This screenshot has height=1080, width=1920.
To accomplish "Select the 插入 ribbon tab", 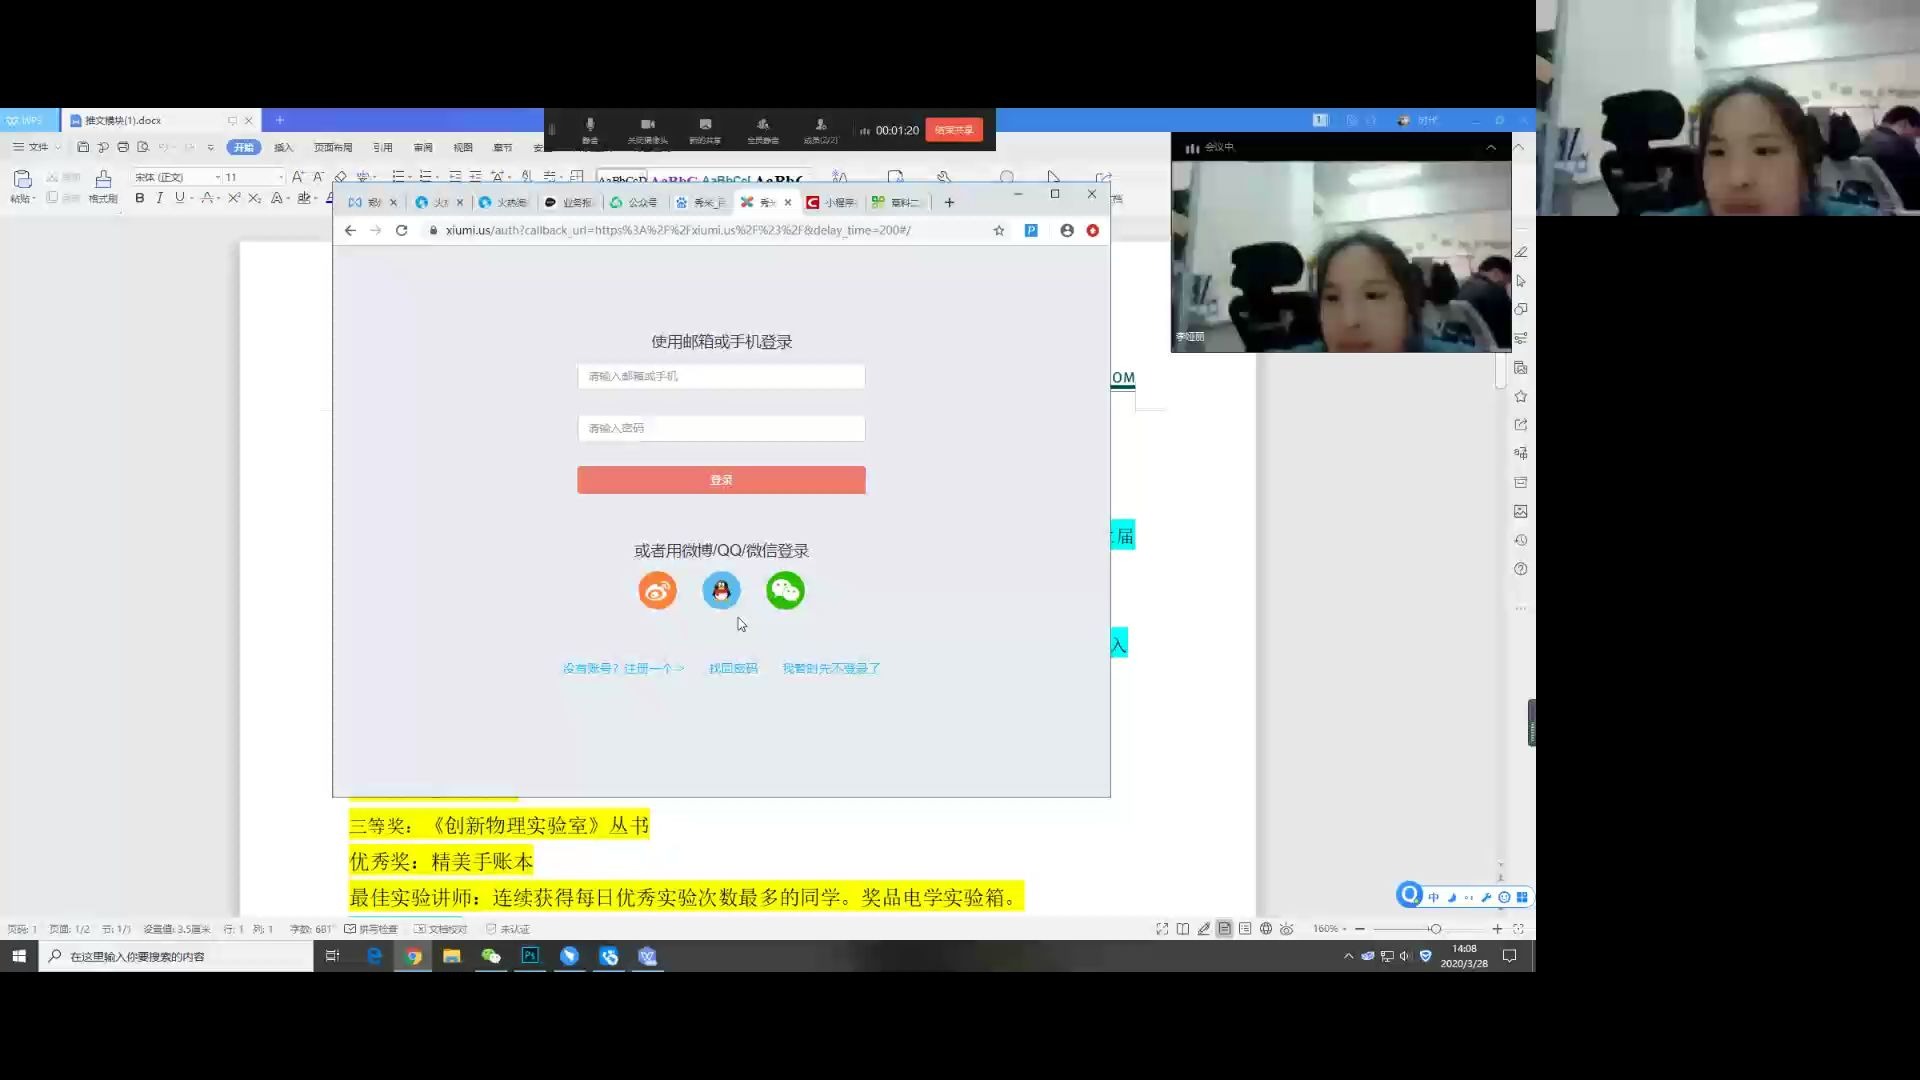I will pyautogui.click(x=284, y=147).
